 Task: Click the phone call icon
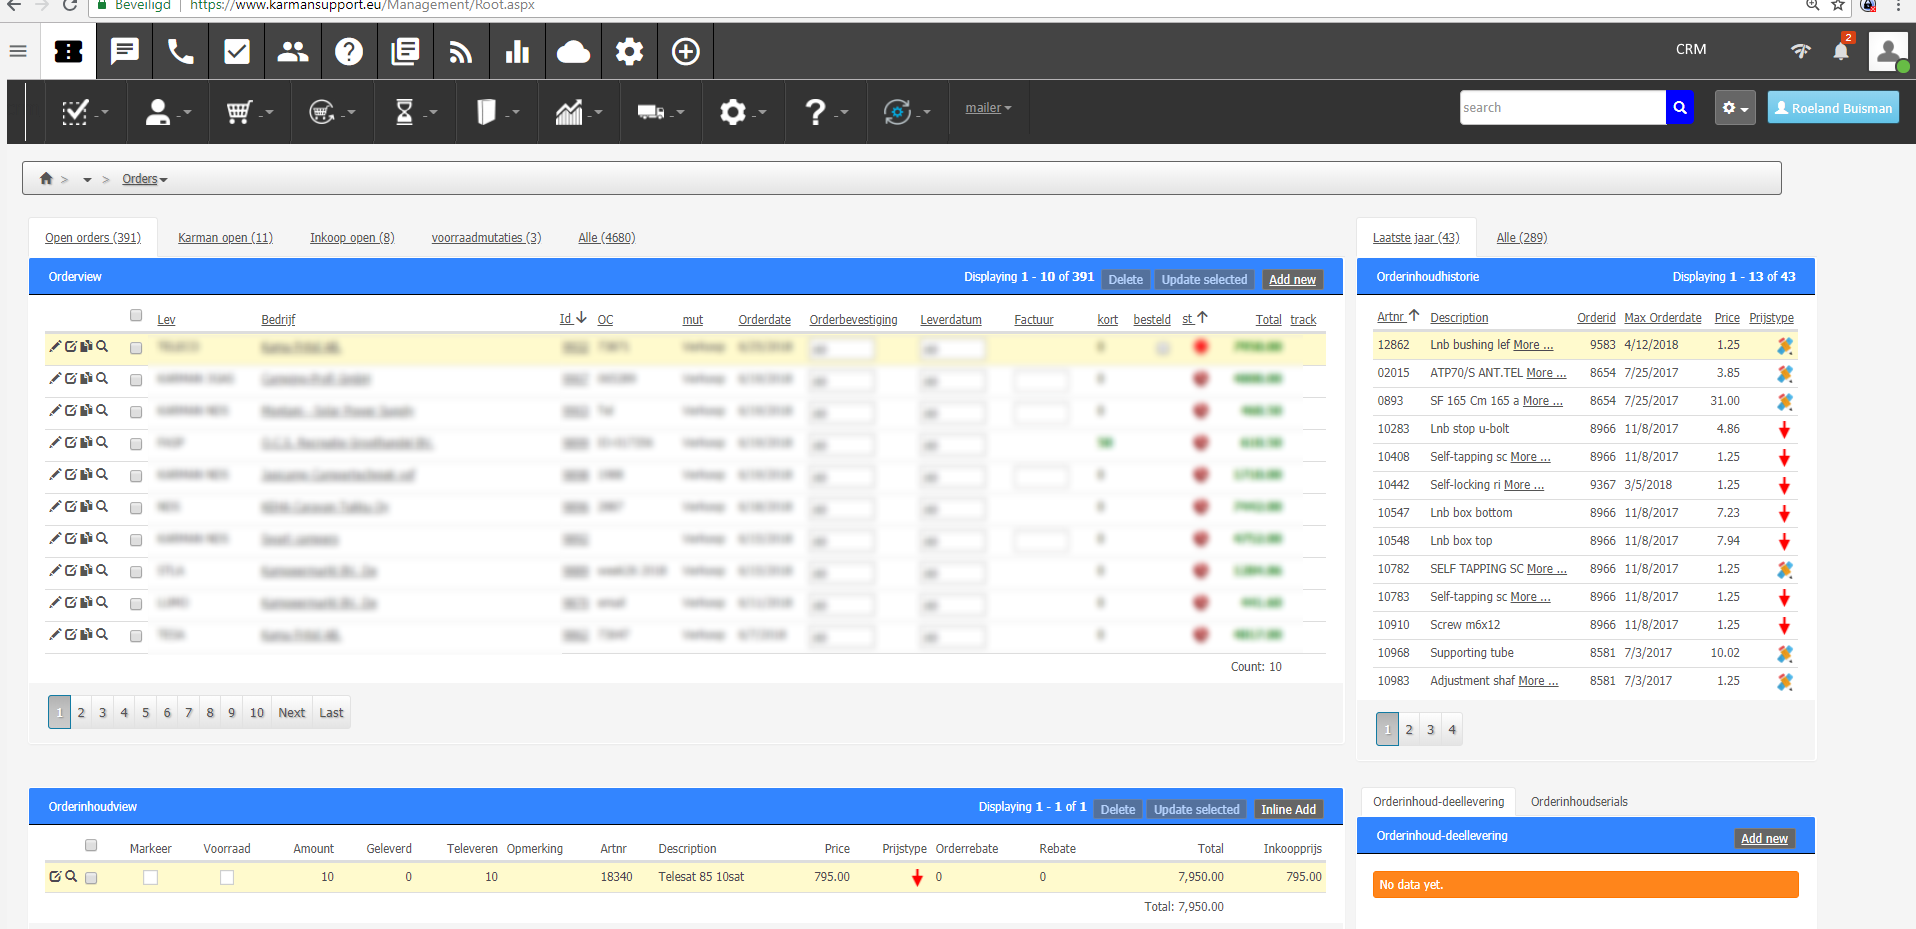click(181, 51)
